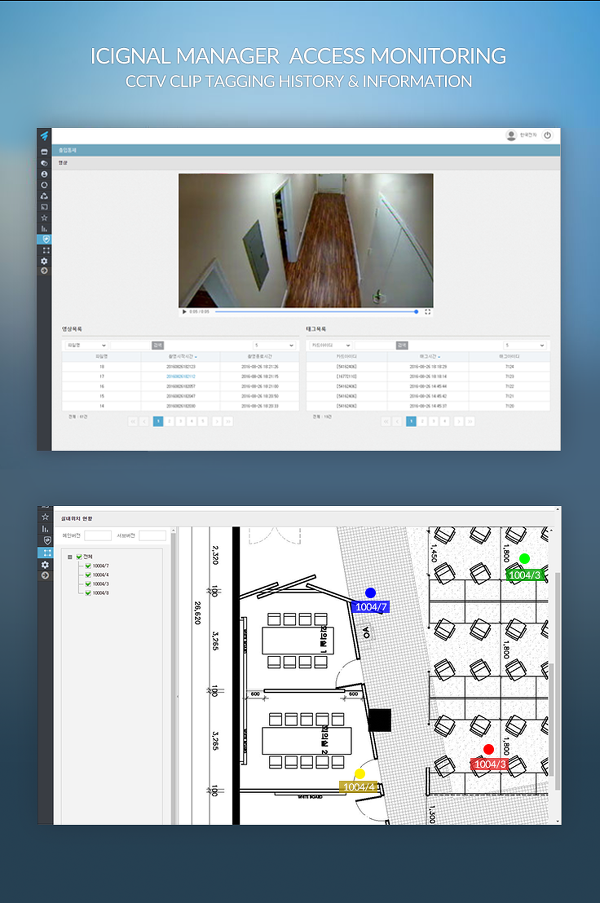Click the sub version input field
Viewport: 600px width, 903px height.
(x=153, y=536)
